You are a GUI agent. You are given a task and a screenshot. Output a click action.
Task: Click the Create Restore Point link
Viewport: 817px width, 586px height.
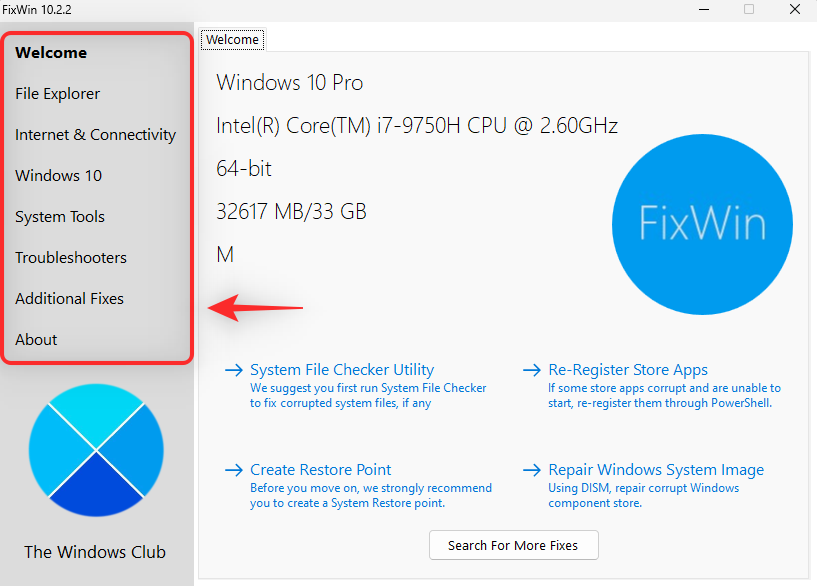pyautogui.click(x=320, y=470)
